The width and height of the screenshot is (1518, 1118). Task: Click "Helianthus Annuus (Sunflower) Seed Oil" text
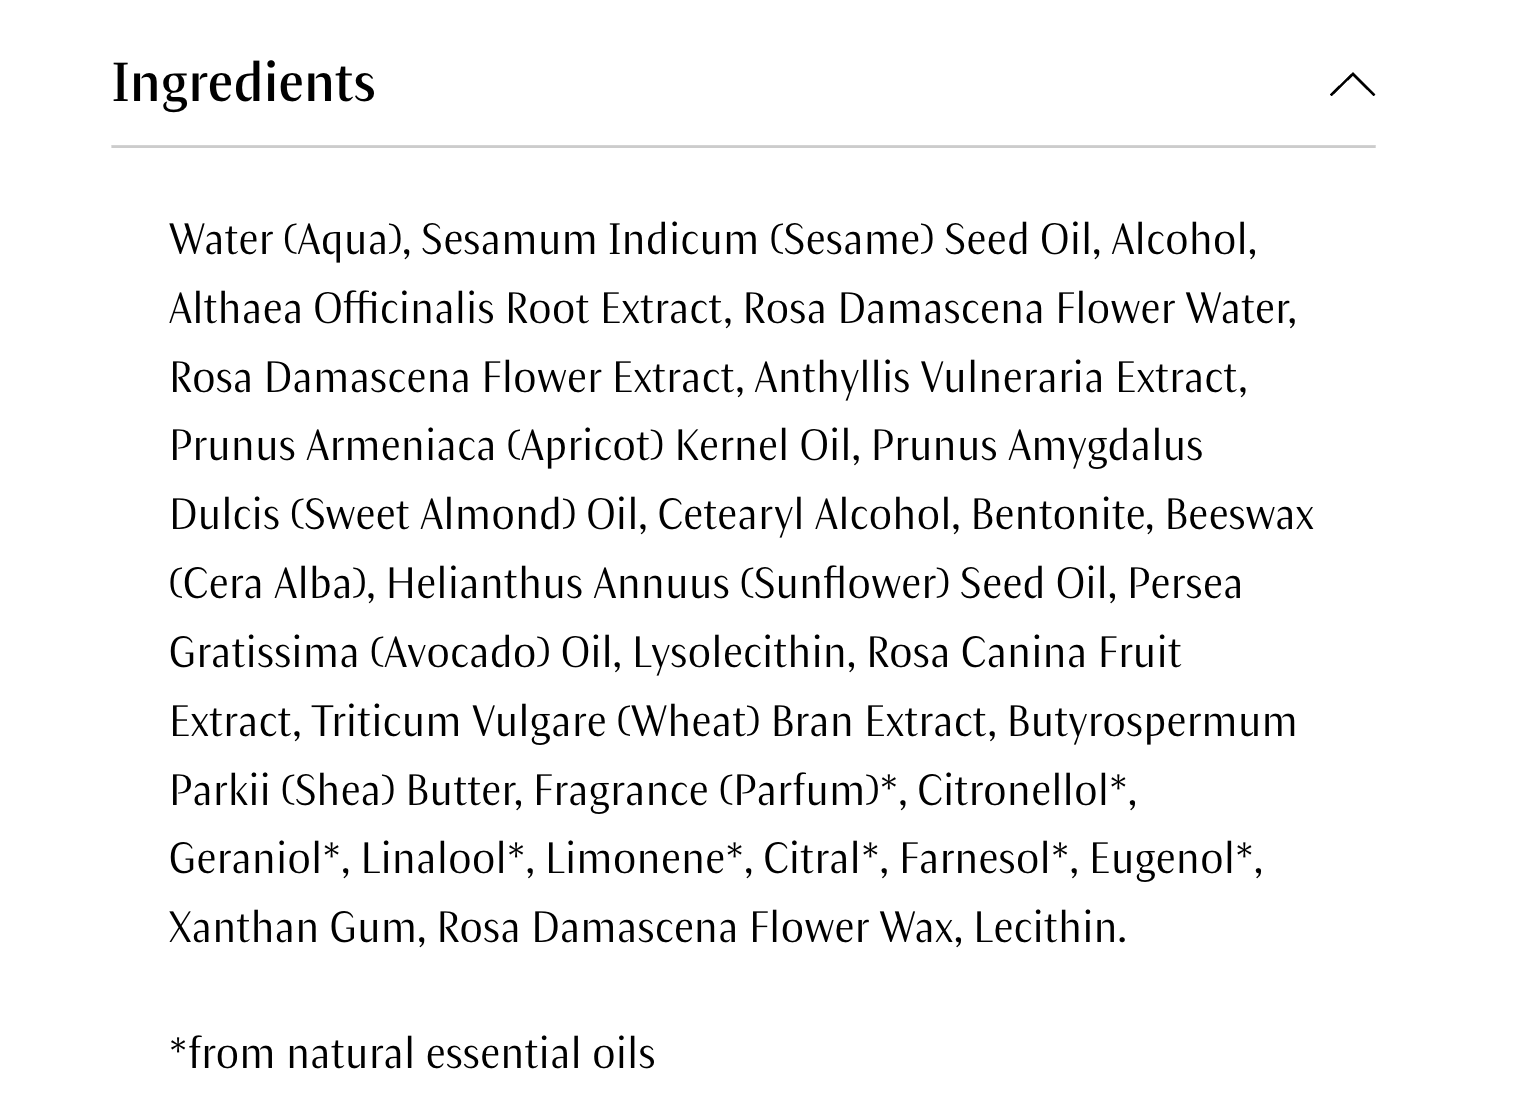749,584
